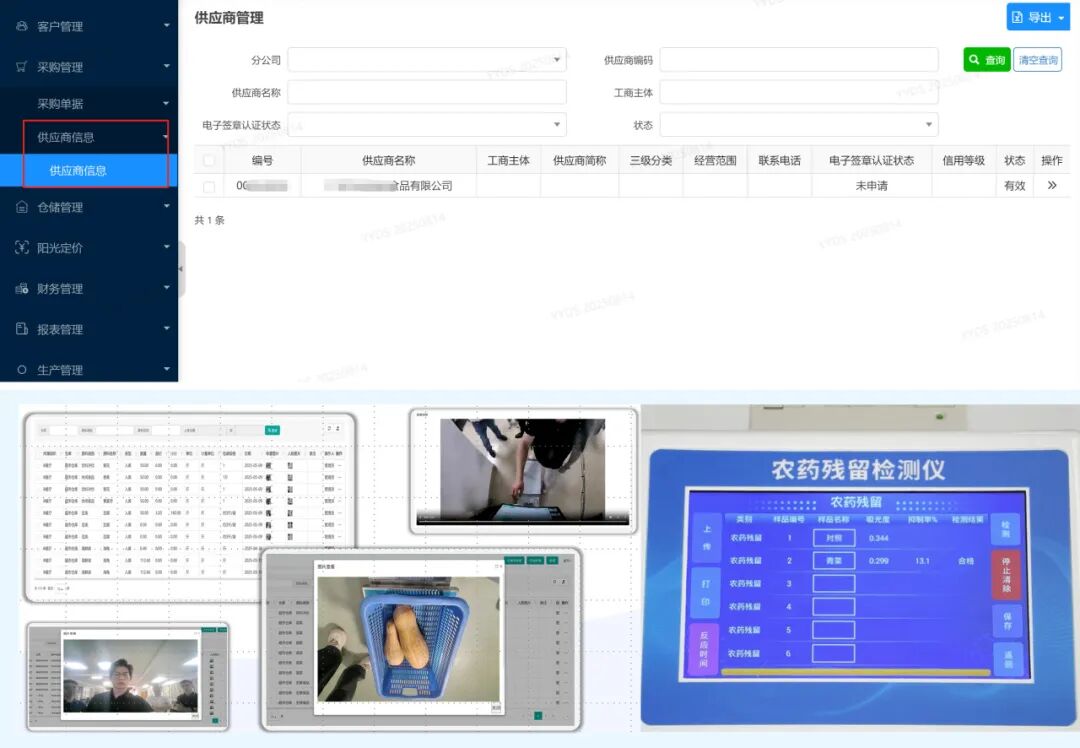Click the 客户管理 person icon in sidebar
The height and width of the screenshot is (748, 1080).
coord(22,26)
